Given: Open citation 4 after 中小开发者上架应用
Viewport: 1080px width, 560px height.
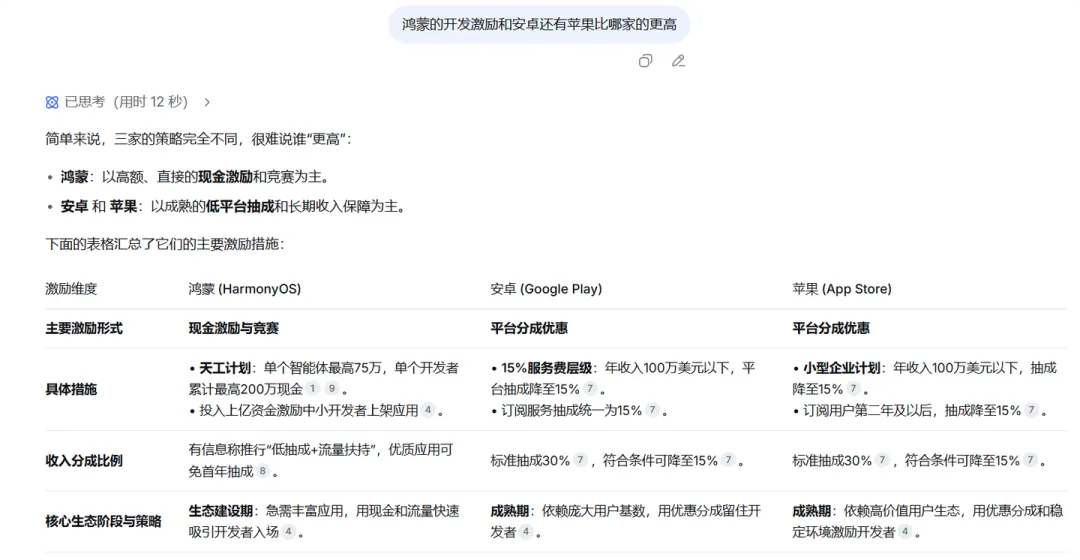Looking at the screenshot, I should tap(428, 410).
